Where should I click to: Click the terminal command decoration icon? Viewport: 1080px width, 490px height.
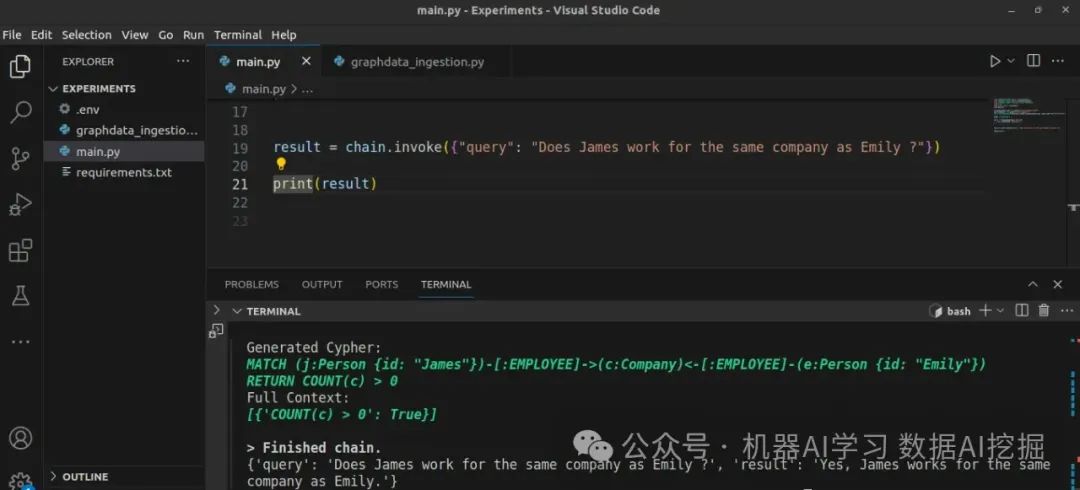coord(216,330)
